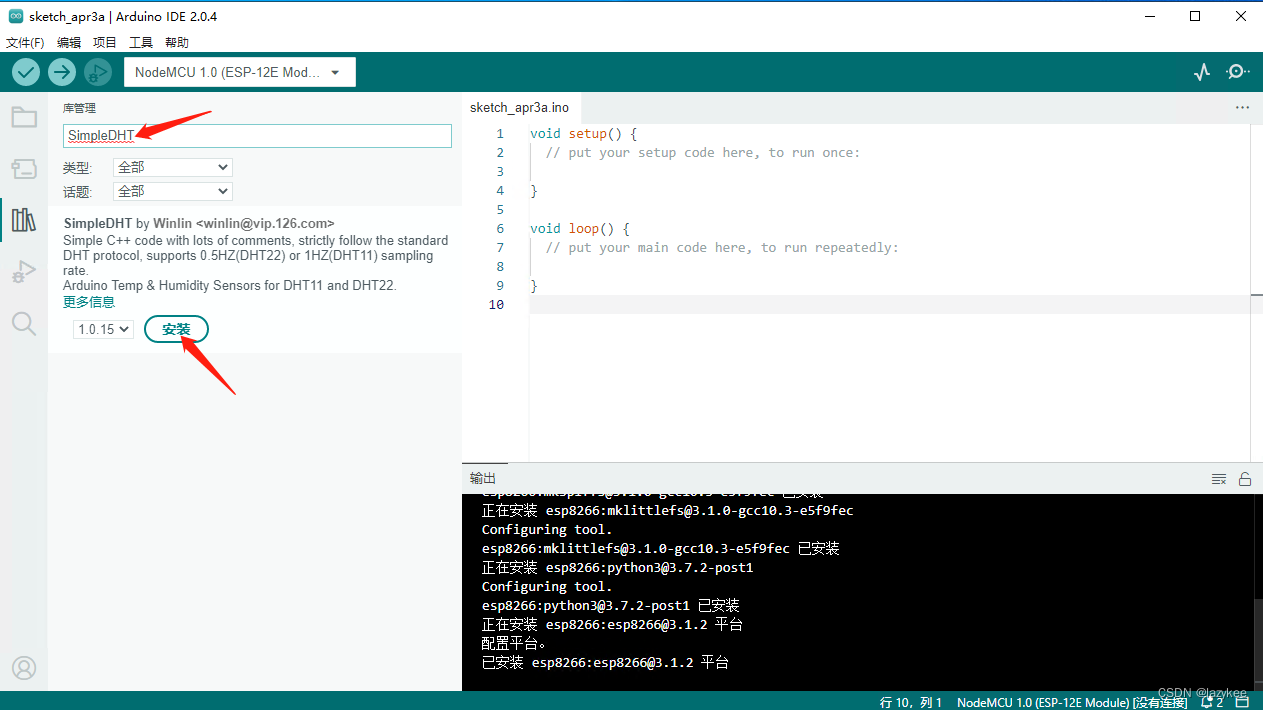The height and width of the screenshot is (710, 1263).
Task: Toggle the Debug panel in the sidebar
Action: point(24,271)
